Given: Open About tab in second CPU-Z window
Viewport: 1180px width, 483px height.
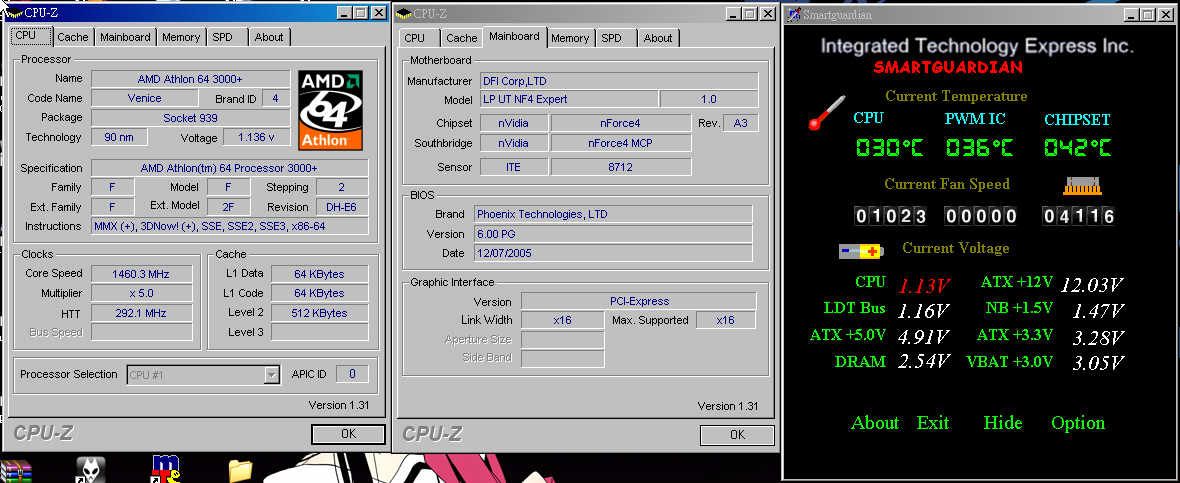Looking at the screenshot, I should [x=658, y=38].
